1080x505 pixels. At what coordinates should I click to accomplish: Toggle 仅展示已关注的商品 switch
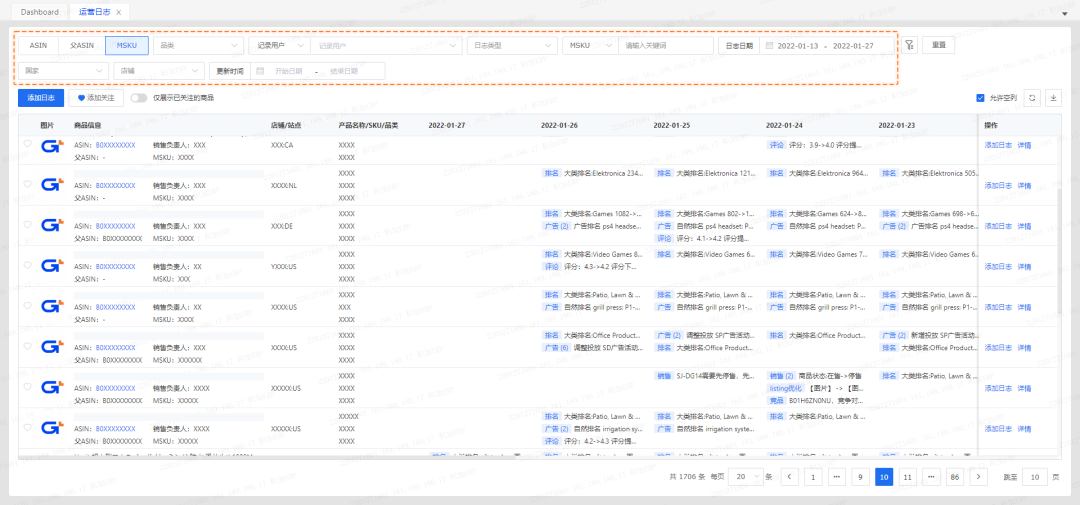[x=138, y=98]
